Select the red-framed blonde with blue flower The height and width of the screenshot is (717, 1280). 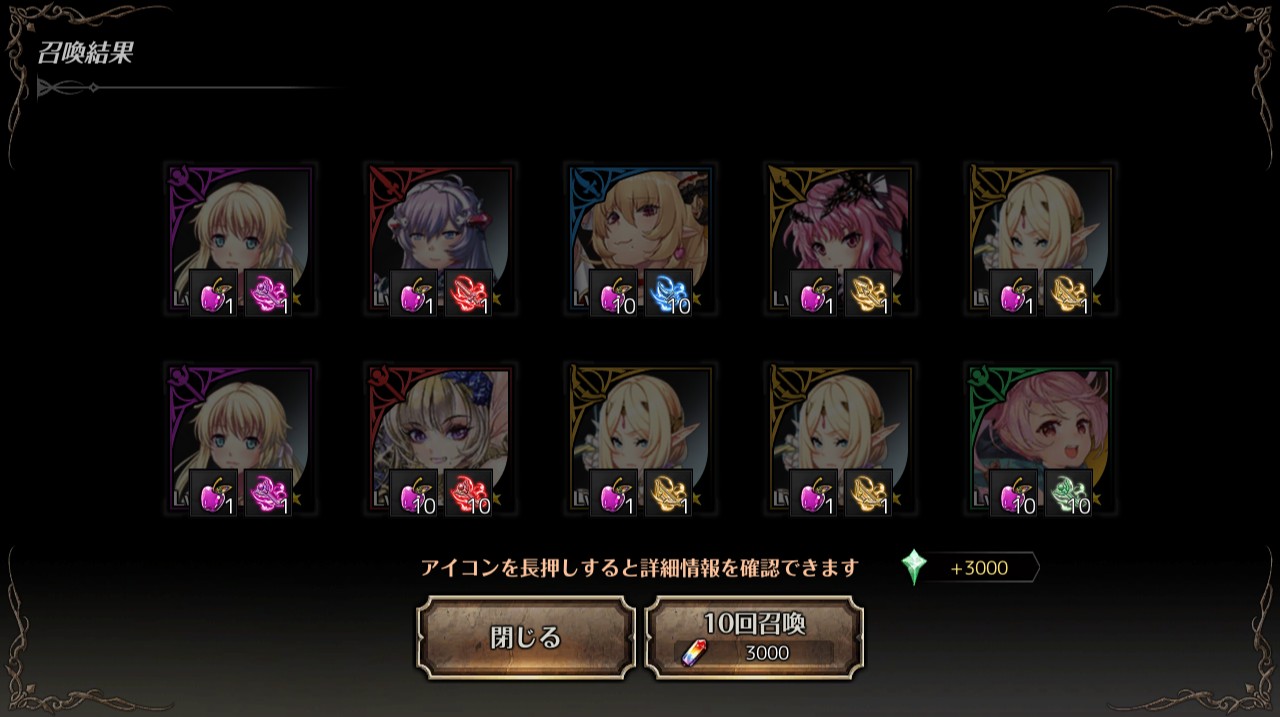[441, 439]
